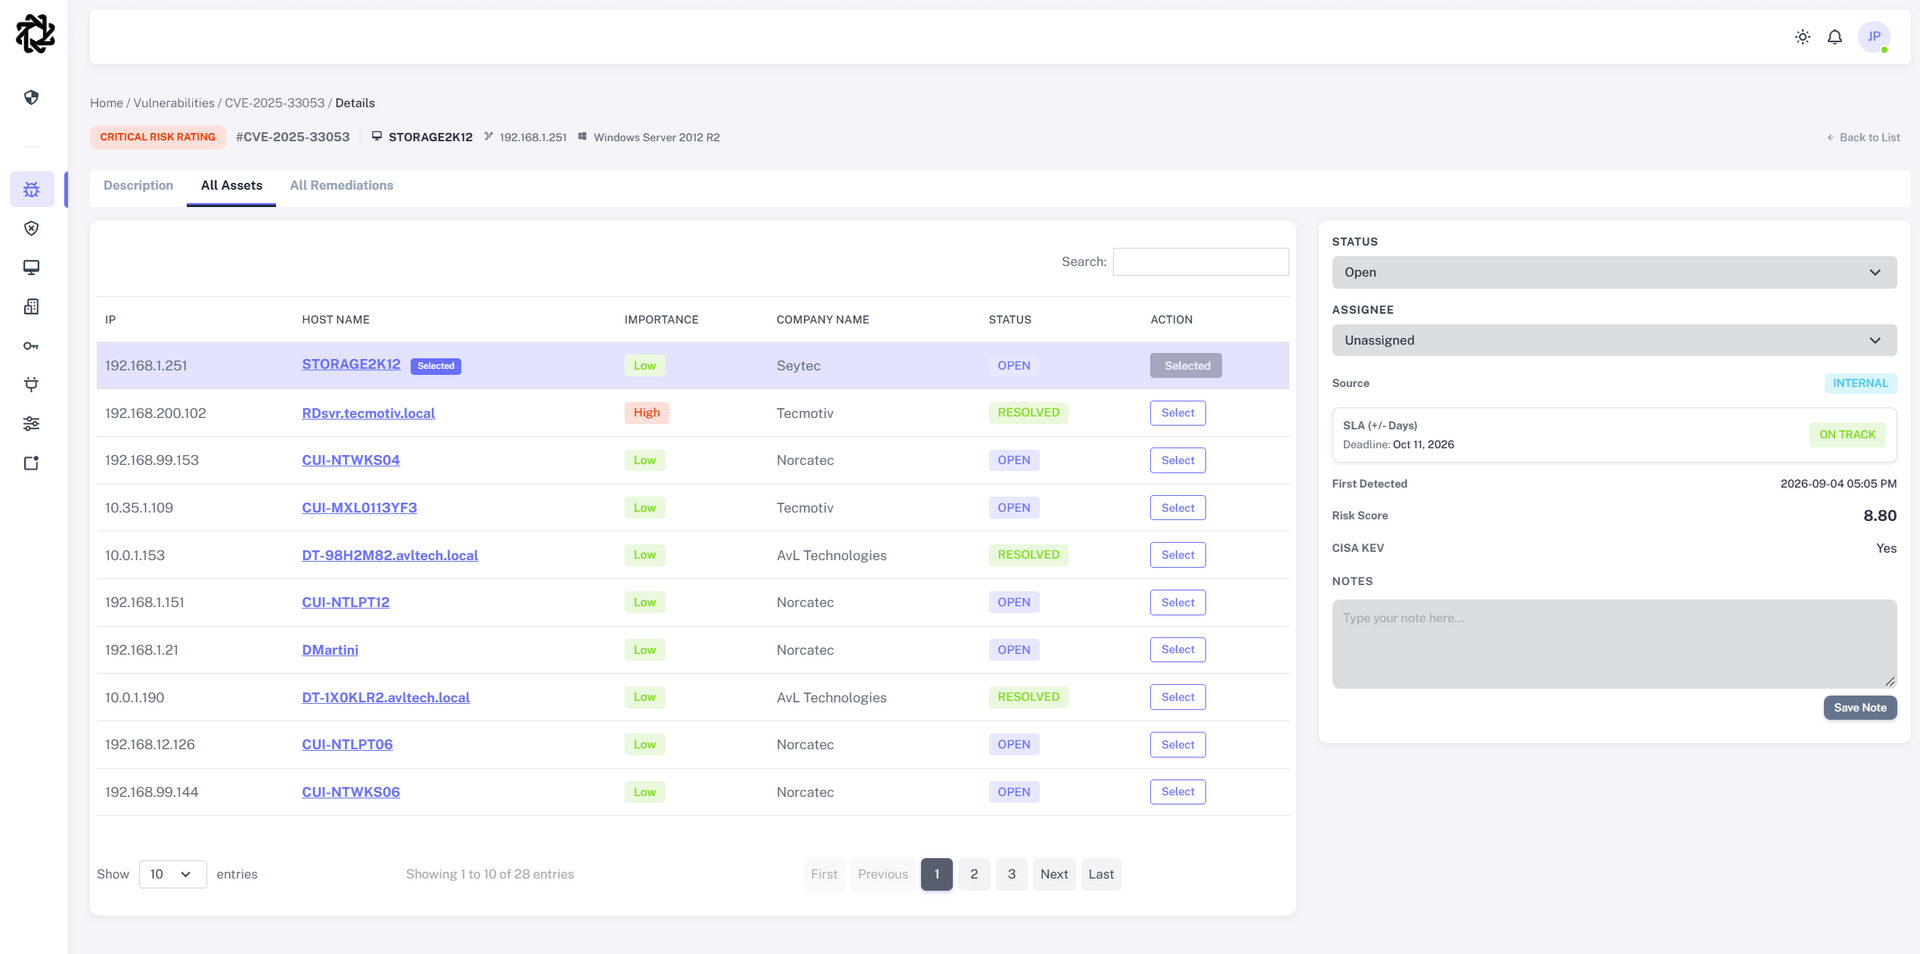
Task: Go to Vulnerabilities in the breadcrumb
Action: pyautogui.click(x=174, y=103)
